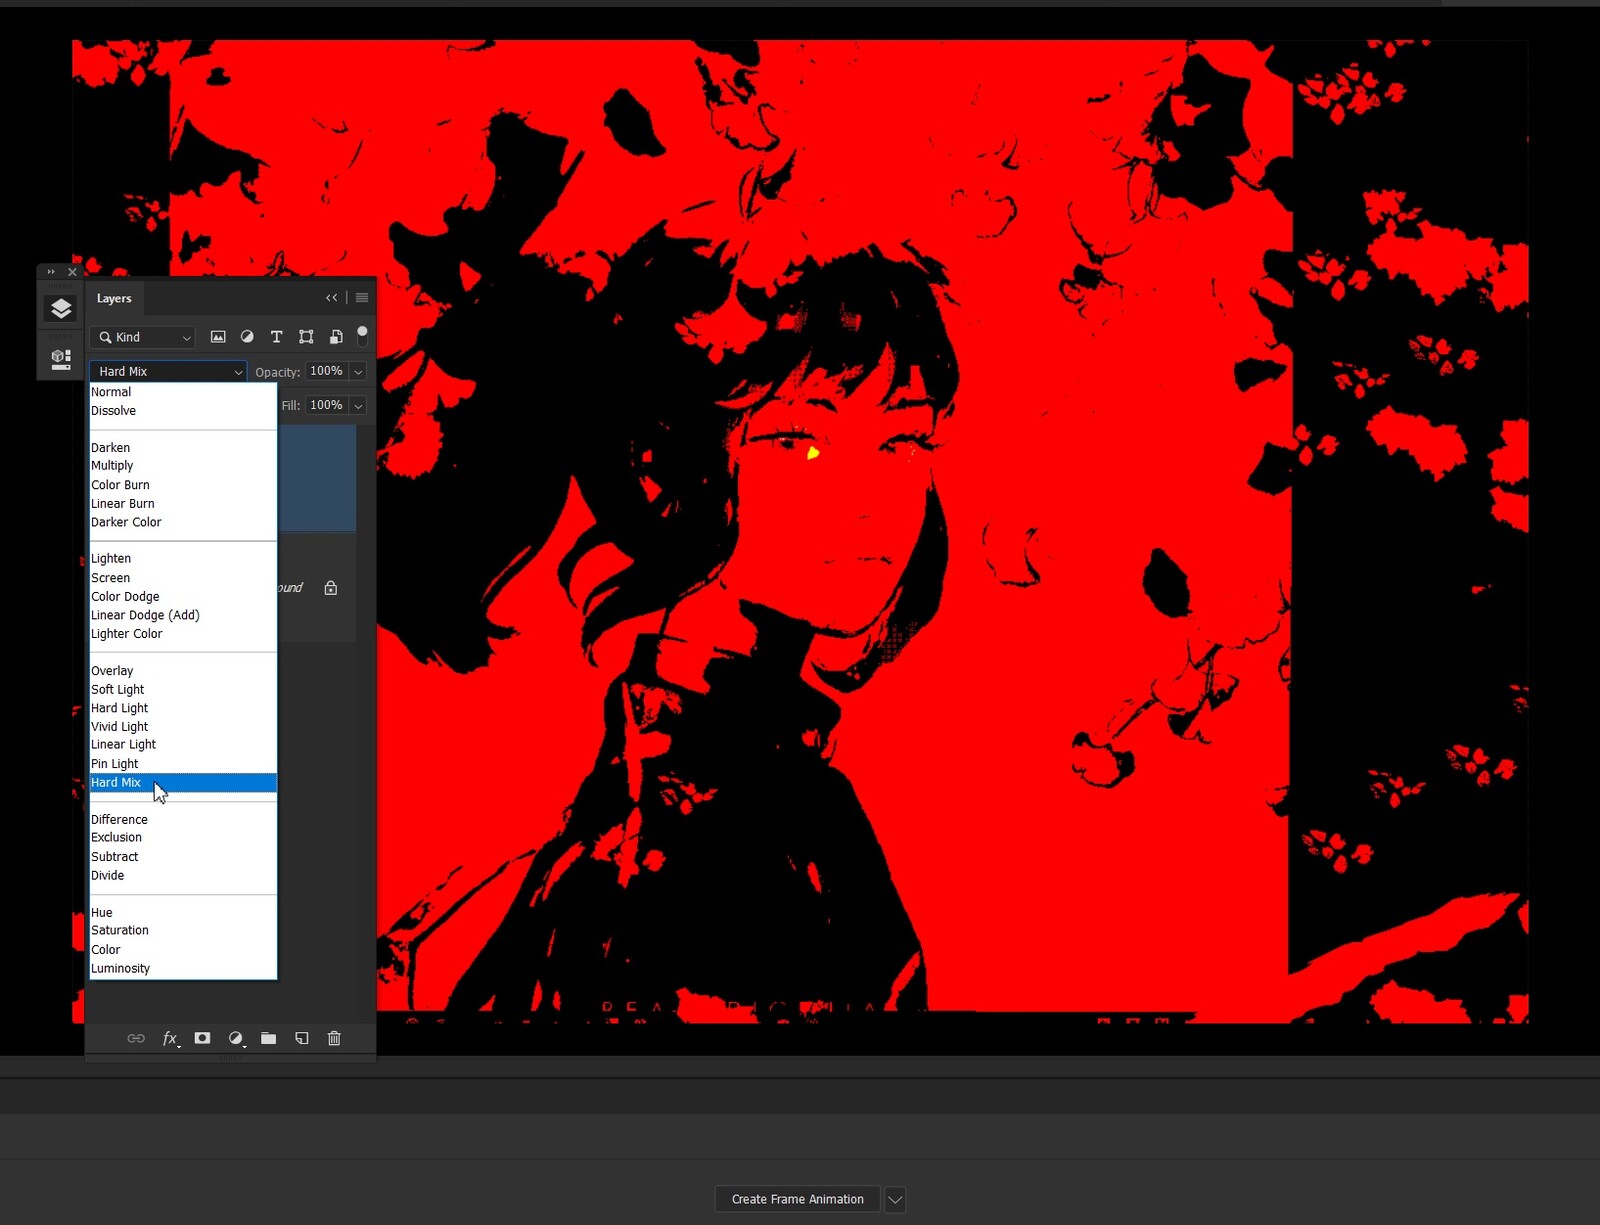This screenshot has height=1225, width=1600.
Task: Filter for adjustment layers icon
Action: point(247,337)
